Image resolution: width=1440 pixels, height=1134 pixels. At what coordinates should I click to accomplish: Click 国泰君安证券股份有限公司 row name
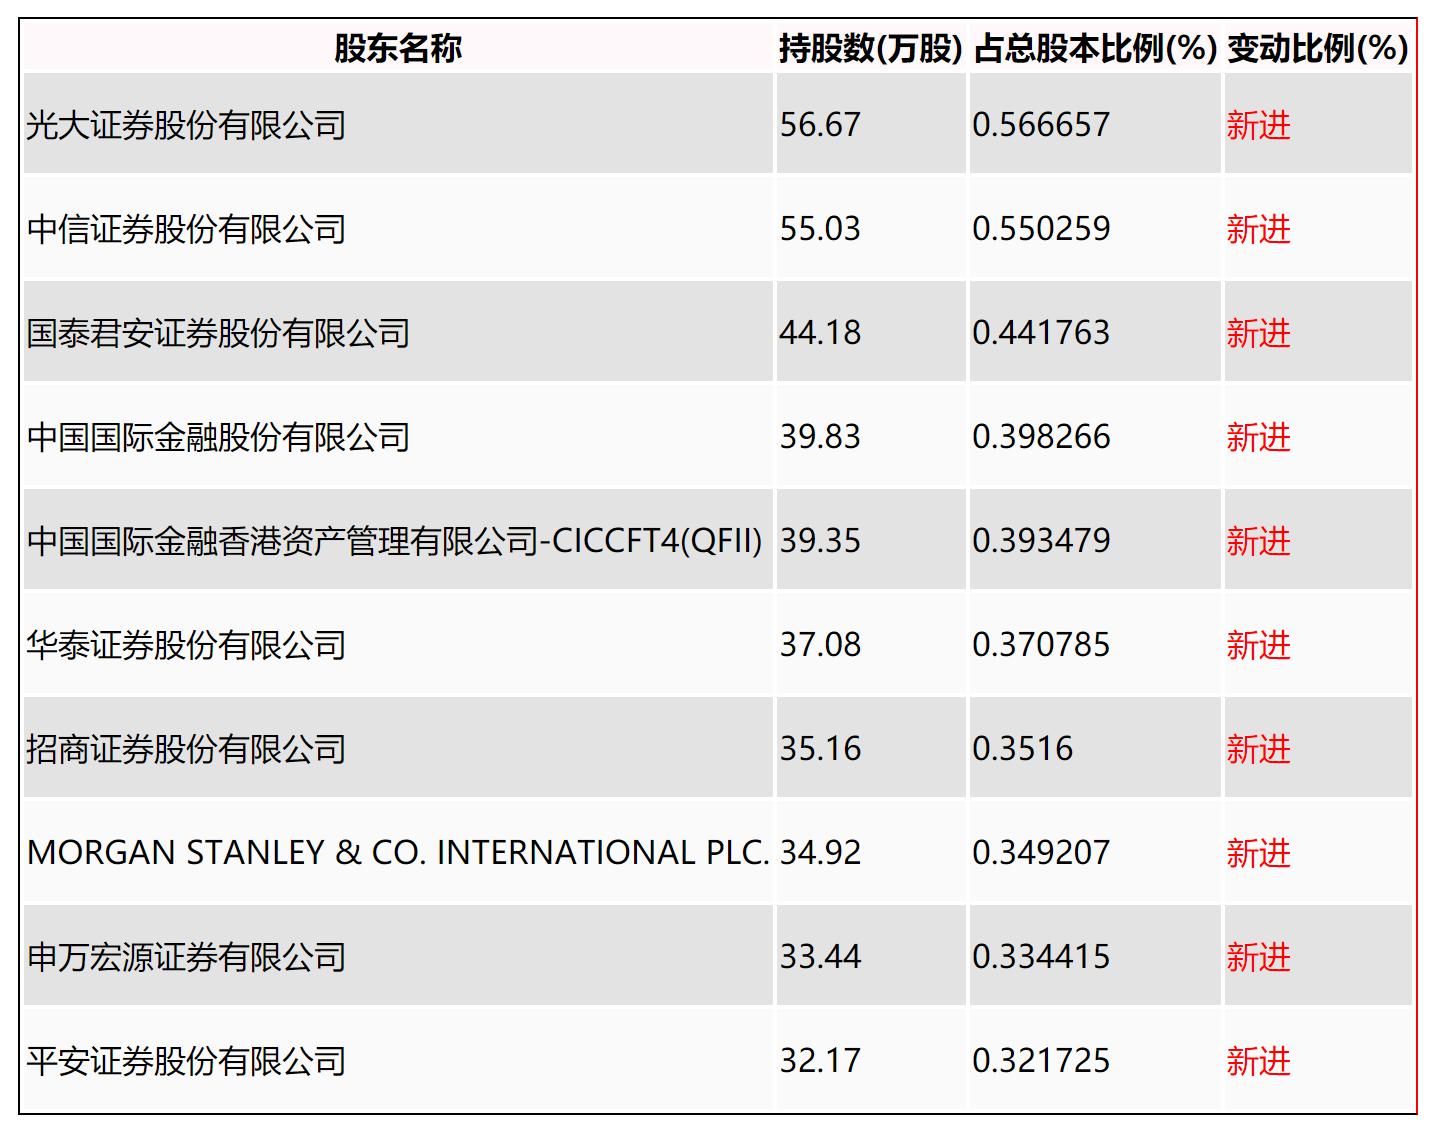tap(218, 333)
